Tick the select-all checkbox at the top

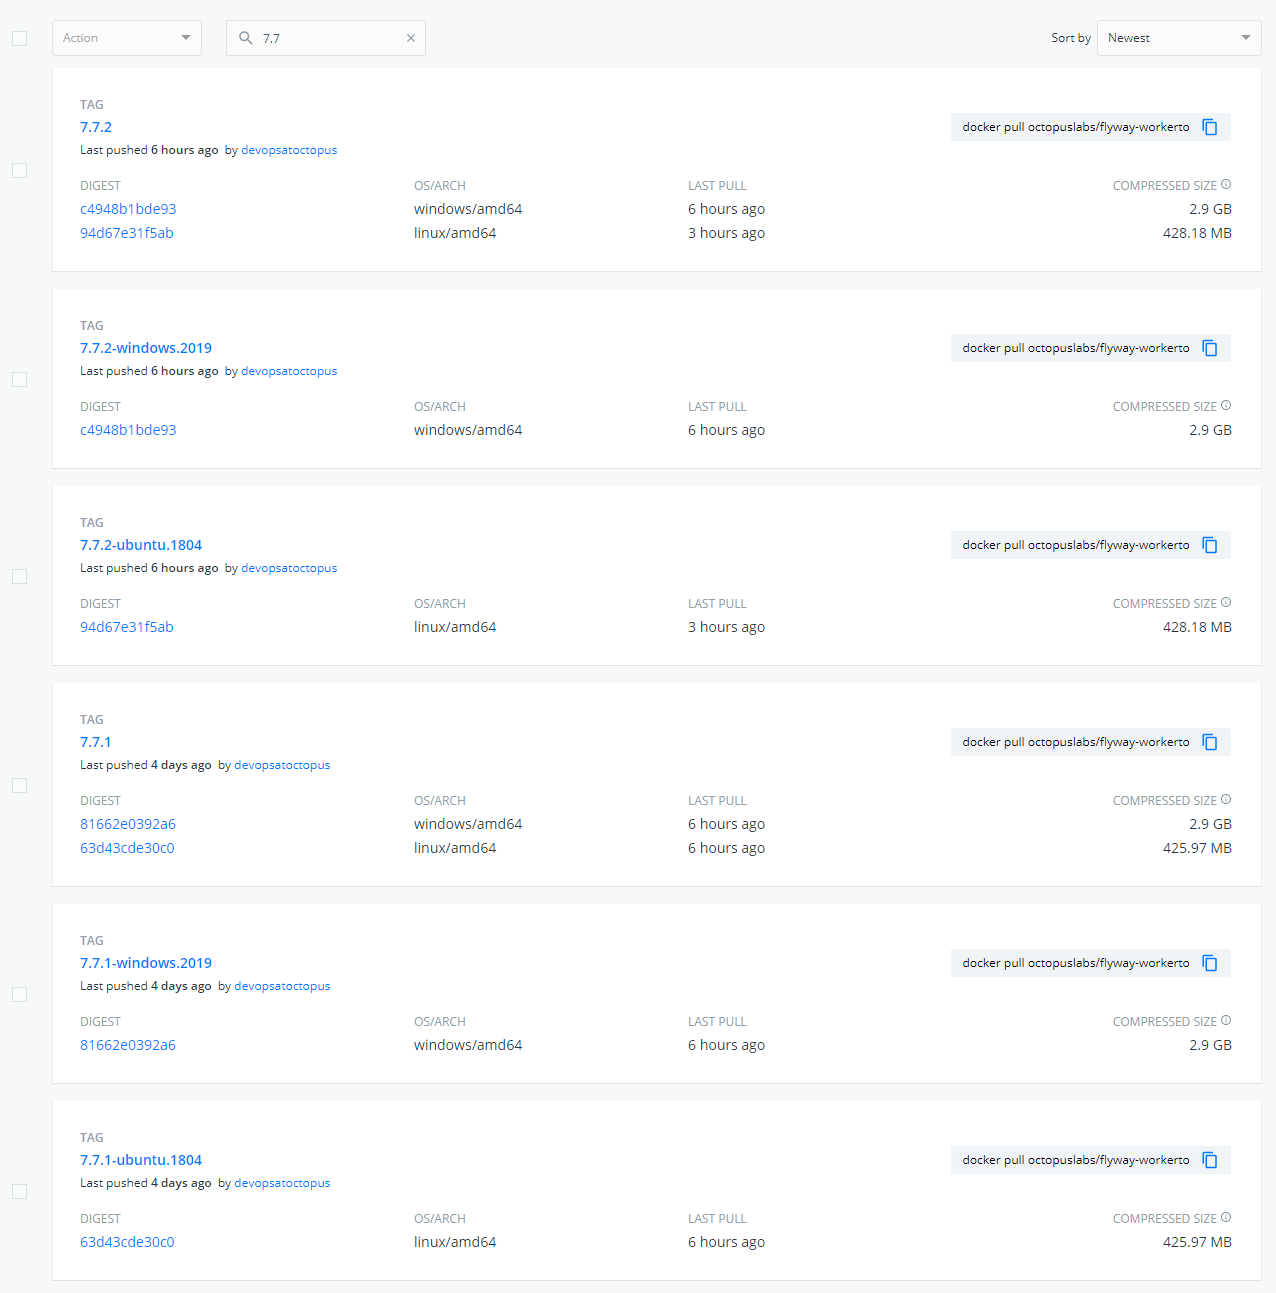click(x=19, y=37)
